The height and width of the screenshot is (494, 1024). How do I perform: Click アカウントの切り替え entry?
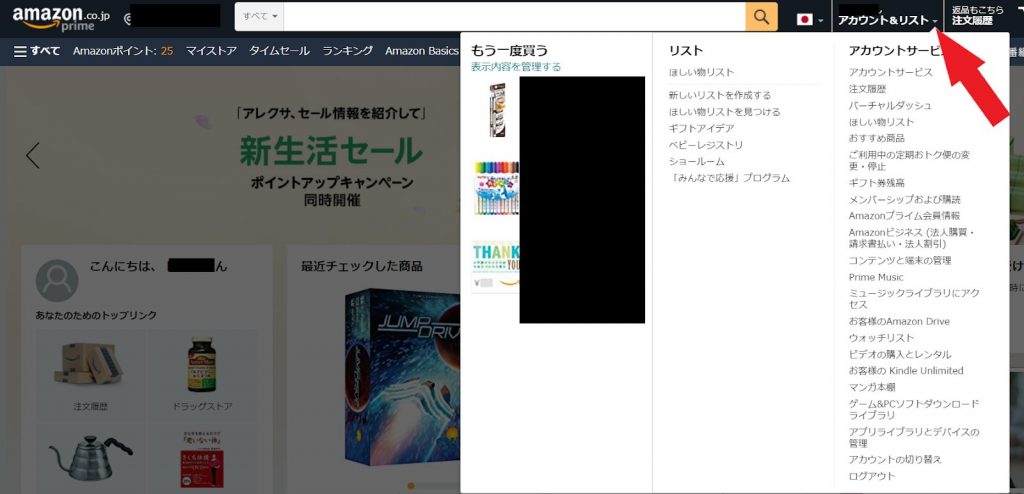click(x=895, y=459)
